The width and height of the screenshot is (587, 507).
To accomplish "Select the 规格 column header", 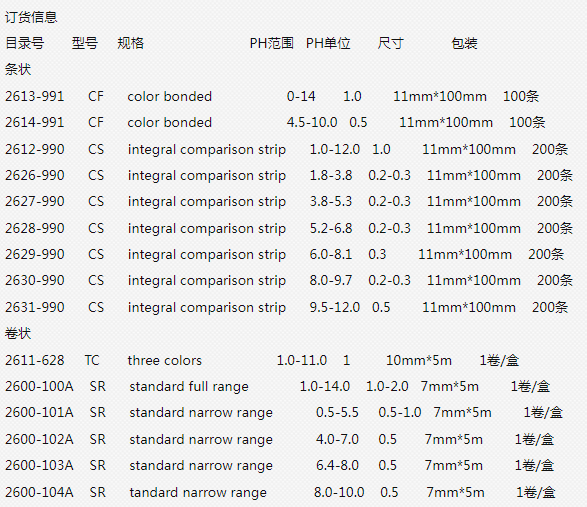I will point(130,43).
